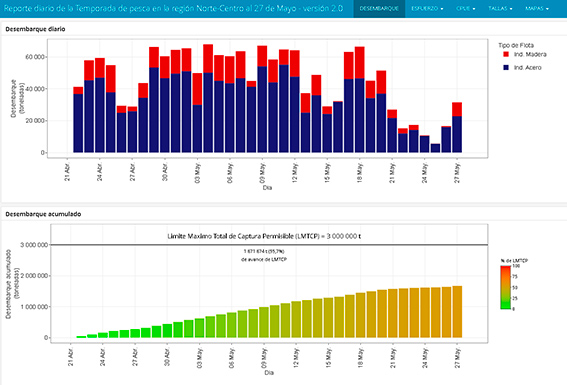The width and height of the screenshot is (567, 385).
Task: Click the '18 May' x-axis label in daily chart
Action: tap(359, 173)
